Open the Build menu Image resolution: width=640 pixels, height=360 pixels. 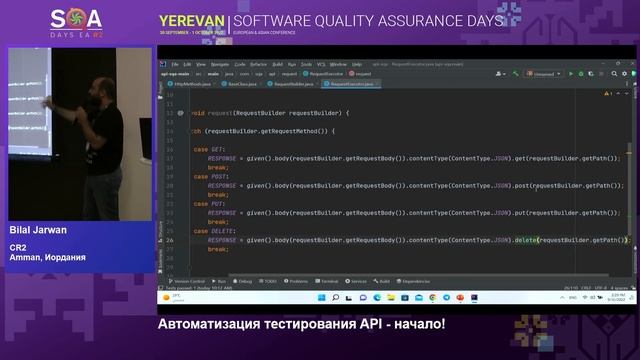pos(278,64)
